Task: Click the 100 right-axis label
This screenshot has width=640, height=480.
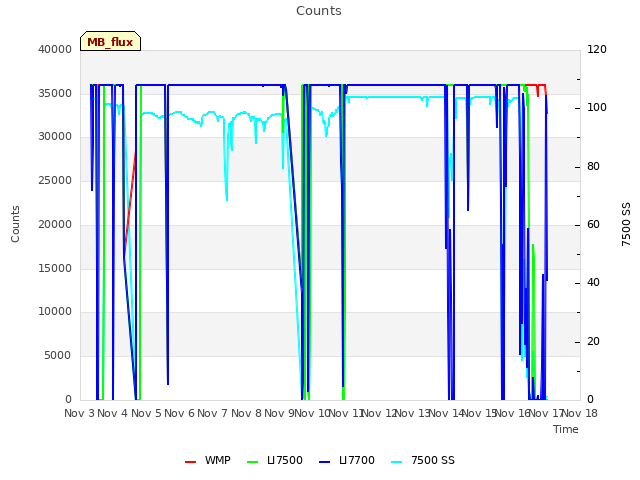Action: coord(597,107)
